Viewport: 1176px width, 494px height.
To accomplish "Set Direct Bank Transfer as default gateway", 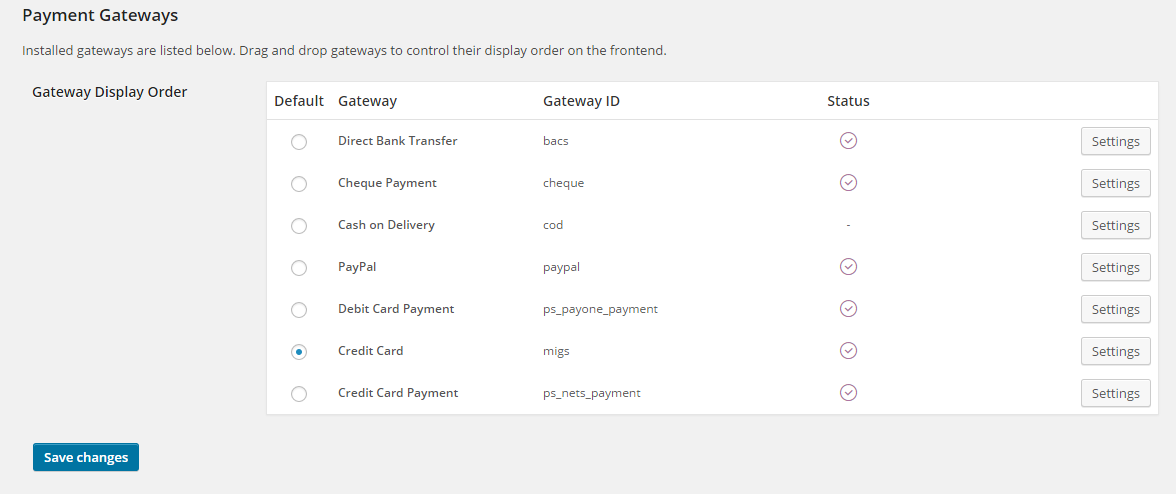I will pos(299,142).
